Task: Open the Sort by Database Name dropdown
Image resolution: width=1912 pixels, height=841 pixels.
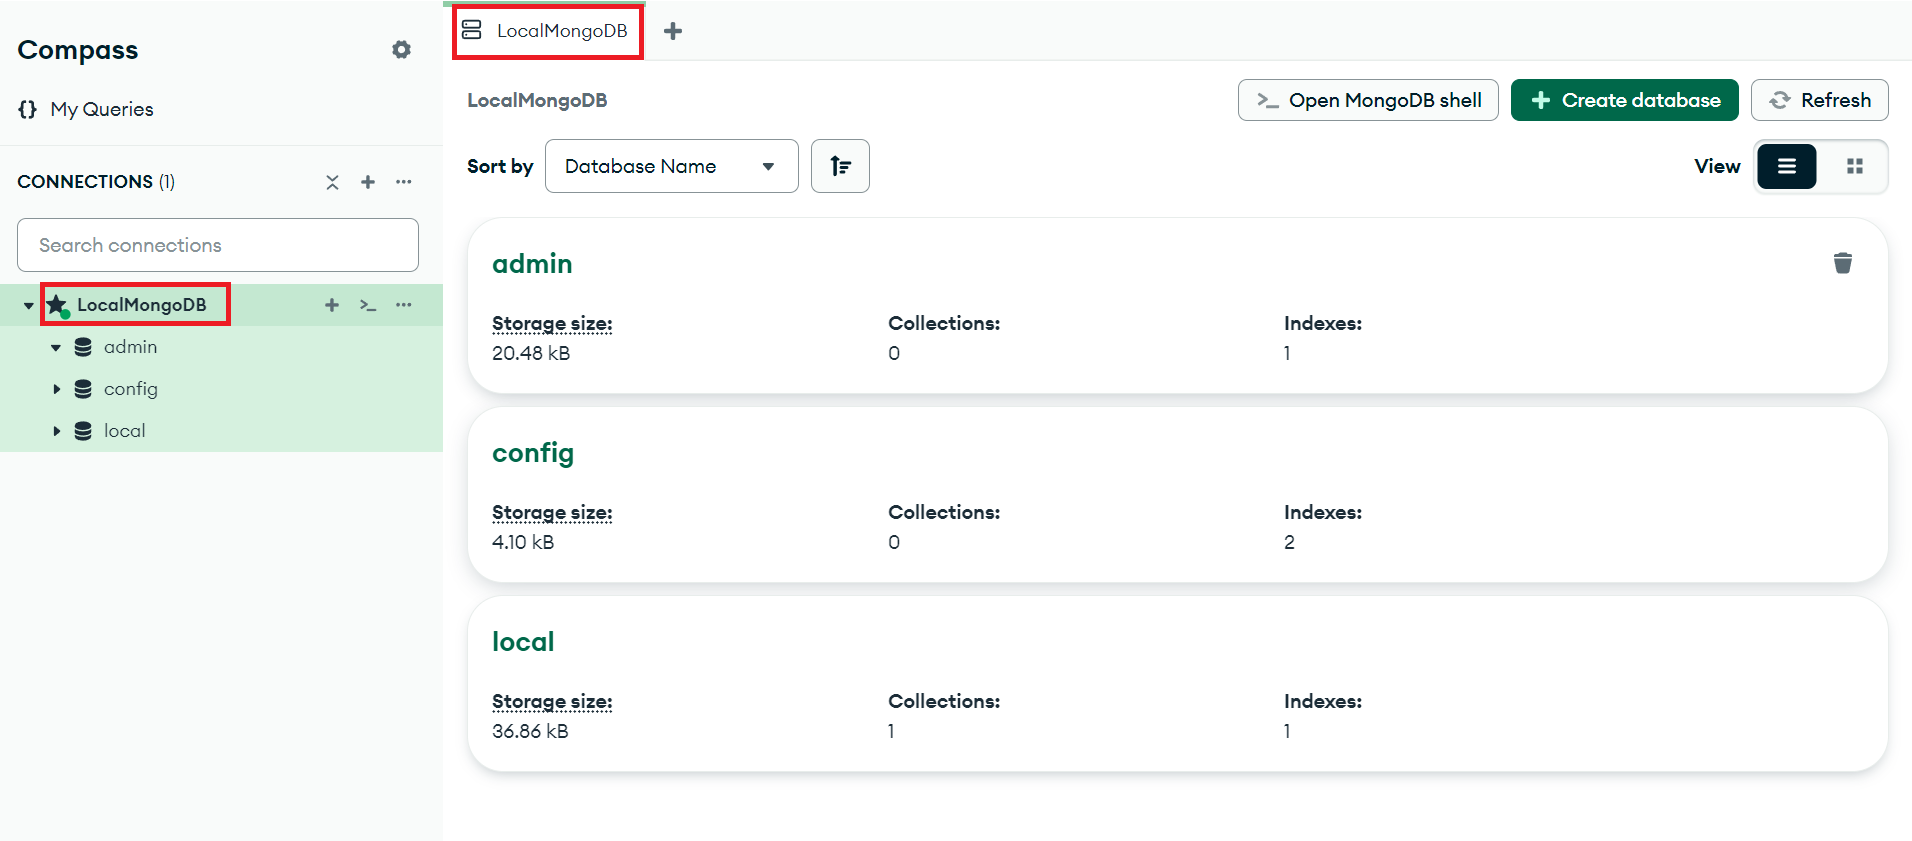Action: 672,166
